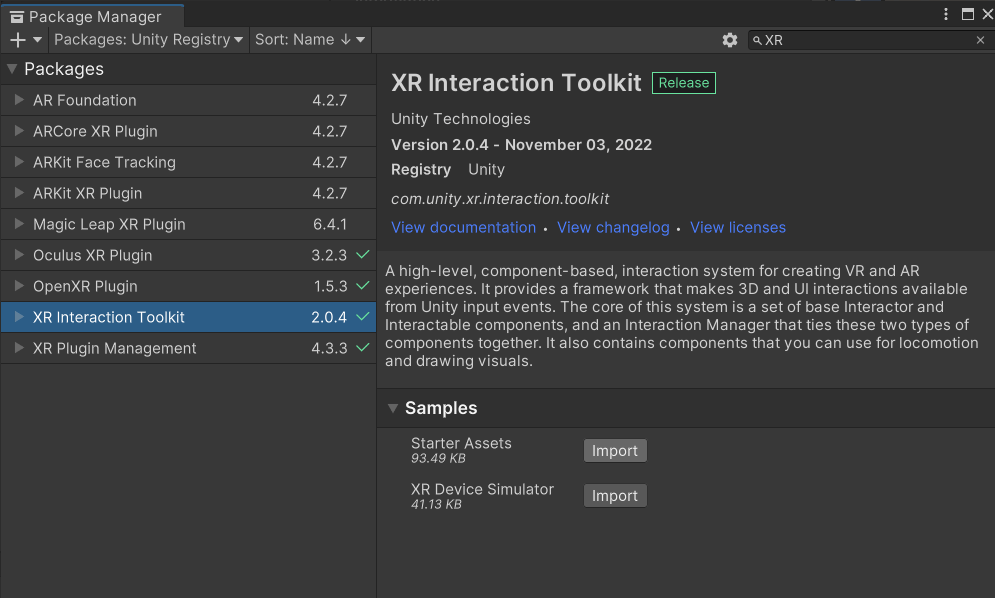The height and width of the screenshot is (598, 995).
Task: Select OpenXR Plugin package
Action: point(188,286)
